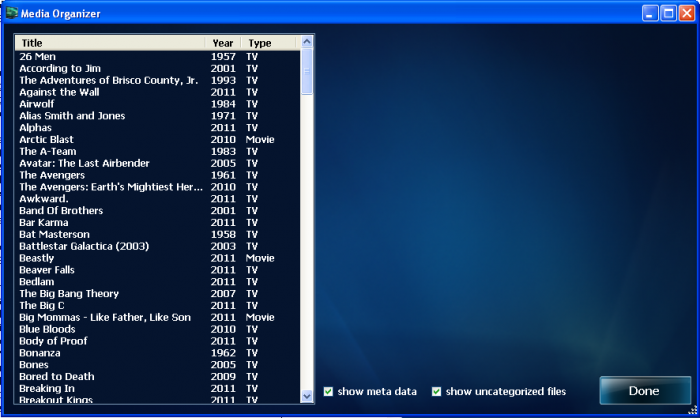The width and height of the screenshot is (700, 418).
Task: Select the Alphas entry
Action: pos(158,128)
